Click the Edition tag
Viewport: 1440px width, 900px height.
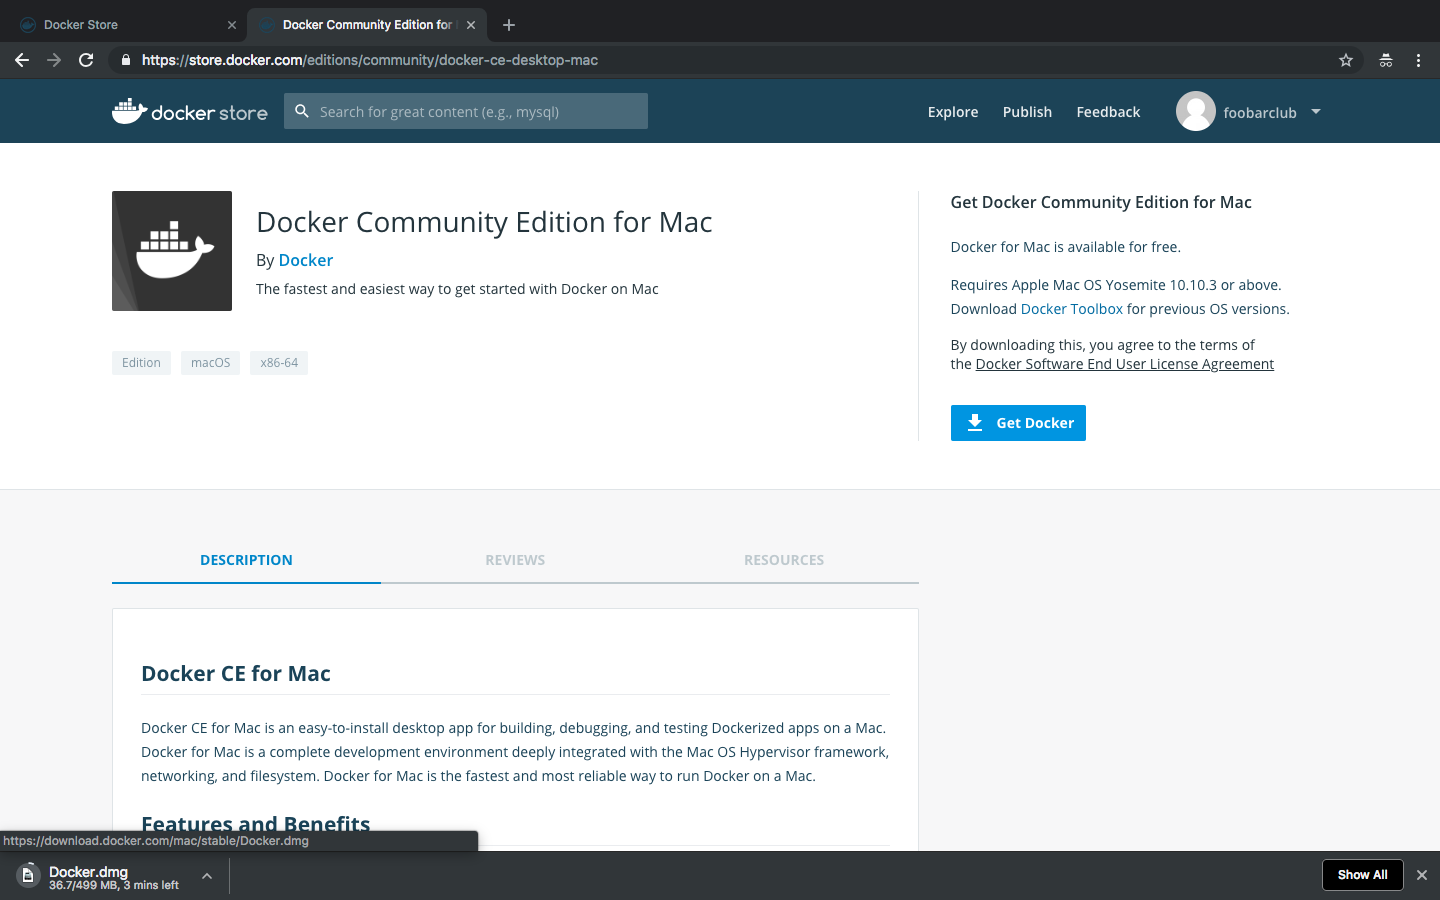tap(141, 363)
